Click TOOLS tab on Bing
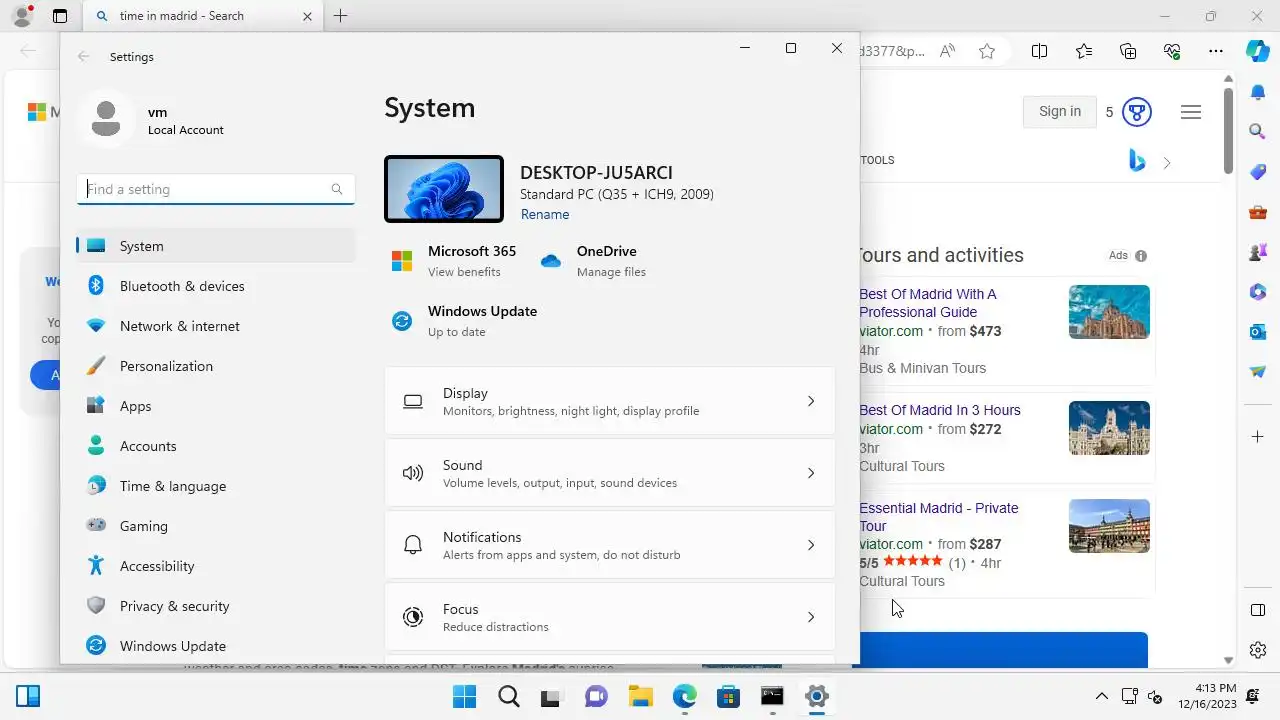Image resolution: width=1280 pixels, height=720 pixels. [877, 160]
